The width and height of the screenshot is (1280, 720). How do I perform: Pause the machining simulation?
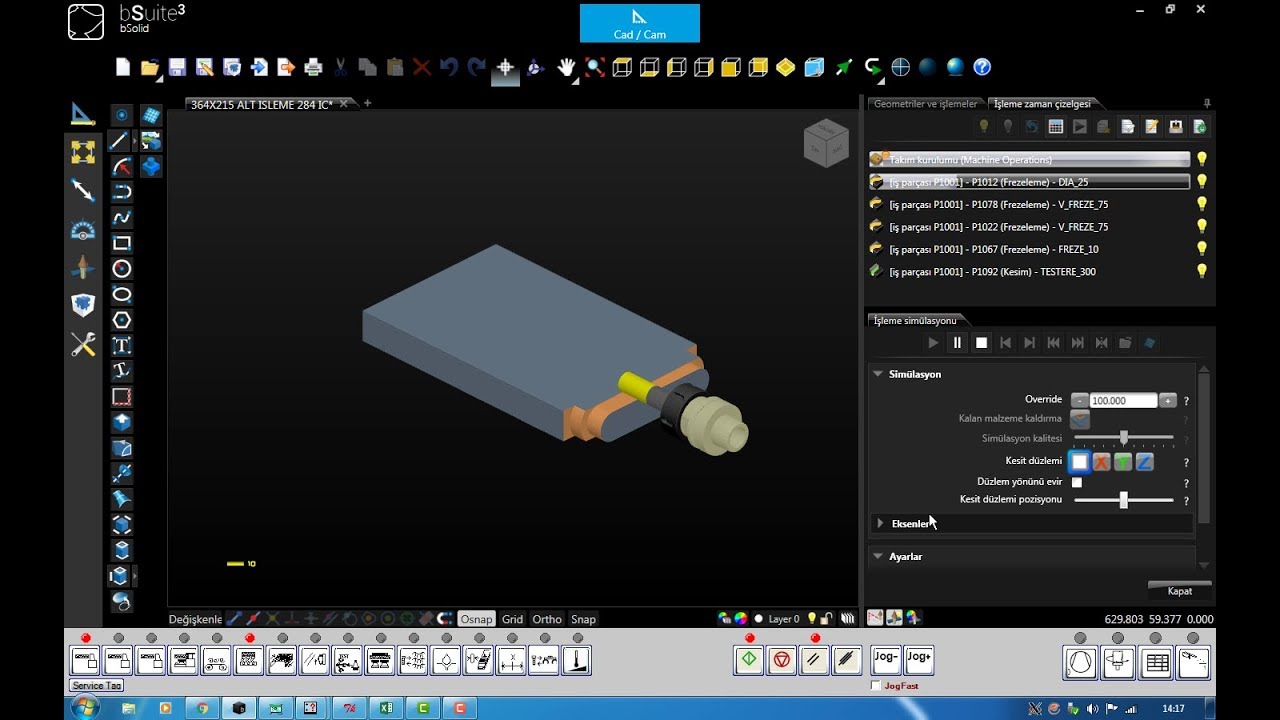click(957, 343)
